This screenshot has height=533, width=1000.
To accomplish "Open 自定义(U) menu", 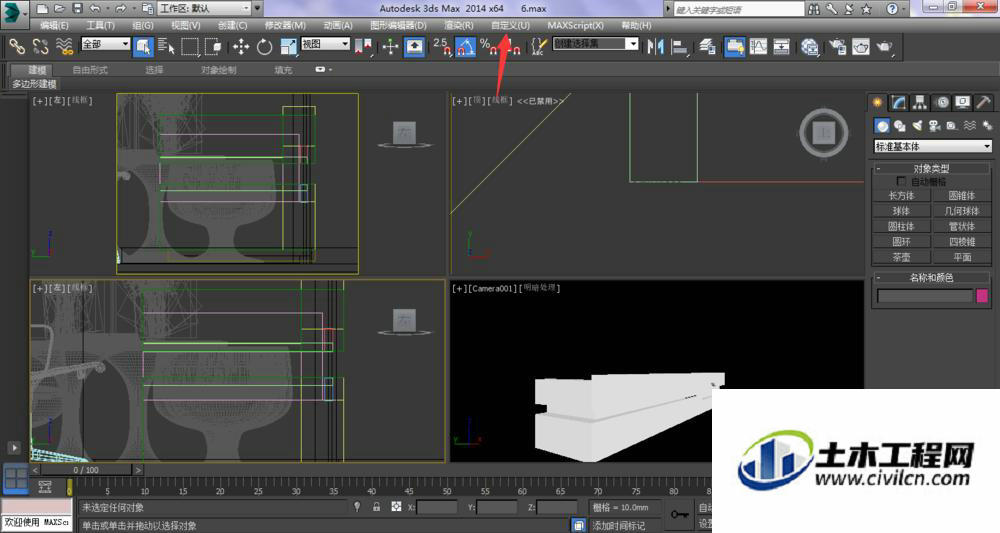I will (510, 26).
